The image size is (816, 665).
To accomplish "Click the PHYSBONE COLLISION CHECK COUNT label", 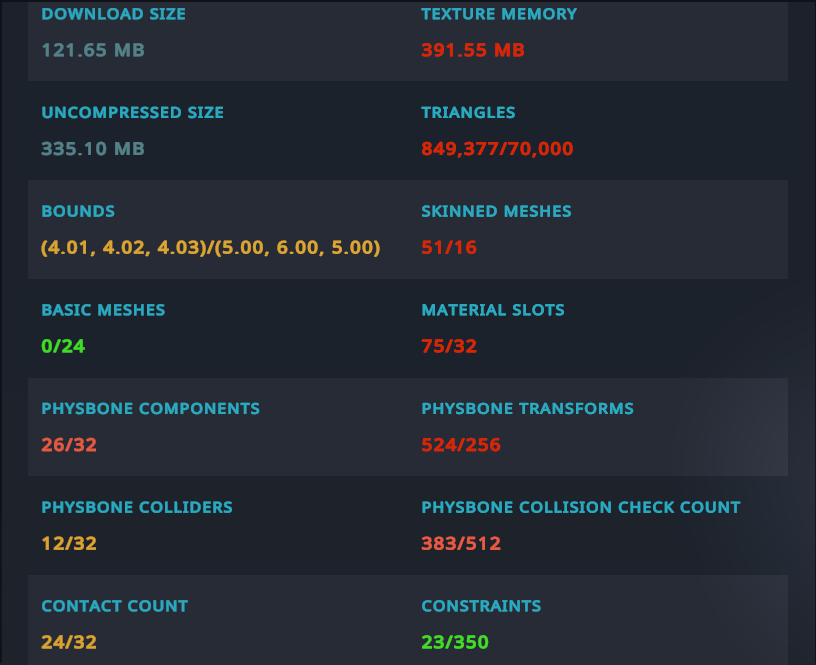I will pos(581,507).
